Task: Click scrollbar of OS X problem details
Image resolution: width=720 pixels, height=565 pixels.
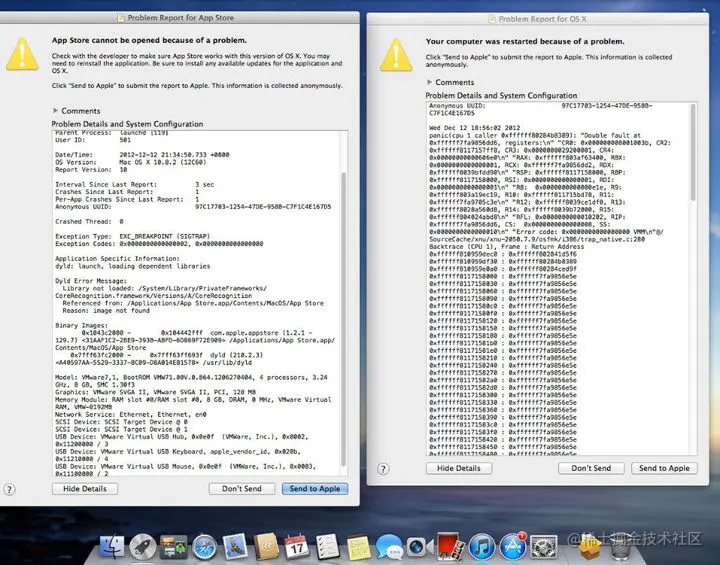Action: tap(693, 152)
